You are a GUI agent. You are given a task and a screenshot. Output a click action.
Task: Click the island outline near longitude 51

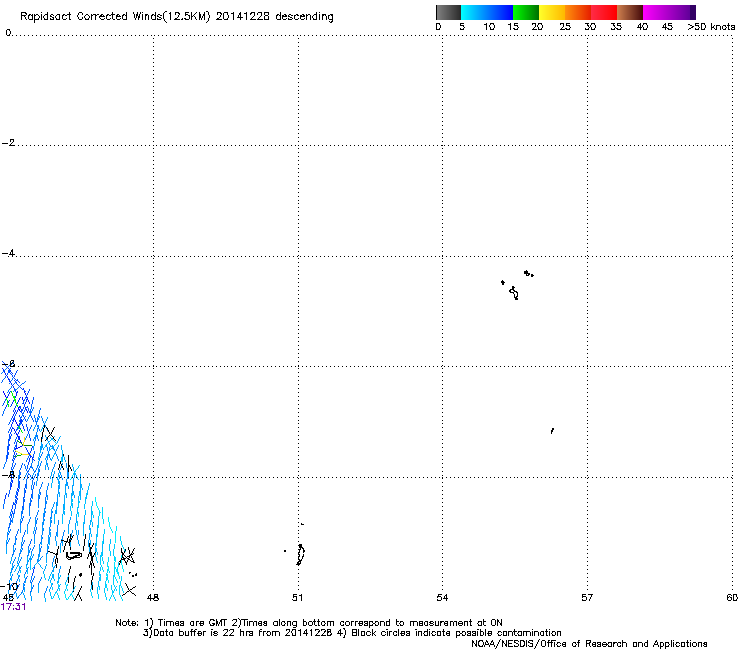pos(301,554)
